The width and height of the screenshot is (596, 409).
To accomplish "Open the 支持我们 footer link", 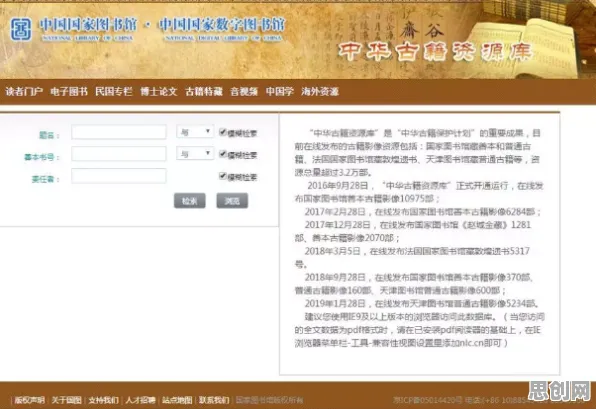I will pyautogui.click(x=103, y=400).
